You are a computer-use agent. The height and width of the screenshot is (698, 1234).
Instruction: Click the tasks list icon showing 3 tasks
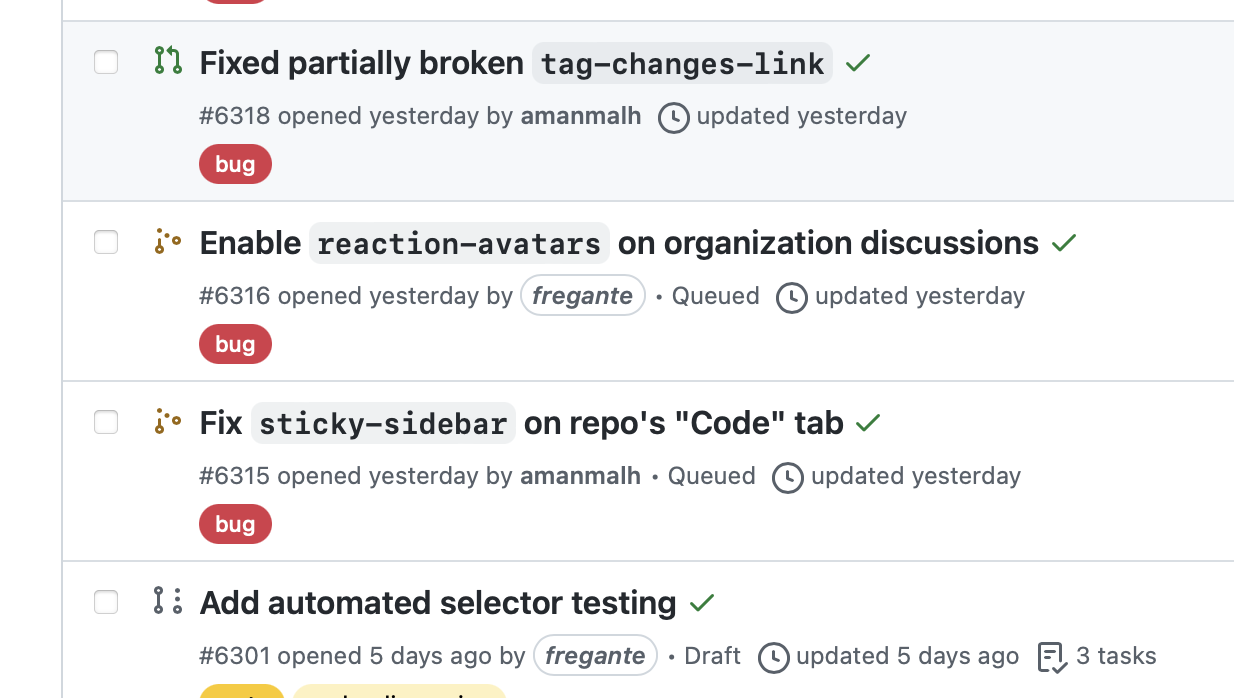pos(1051,657)
